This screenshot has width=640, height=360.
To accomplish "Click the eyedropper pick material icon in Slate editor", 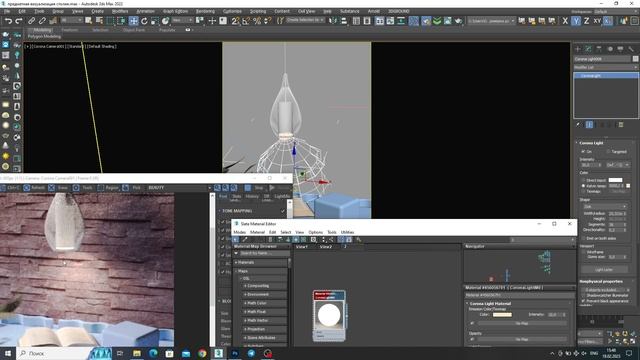I will (x=245, y=240).
